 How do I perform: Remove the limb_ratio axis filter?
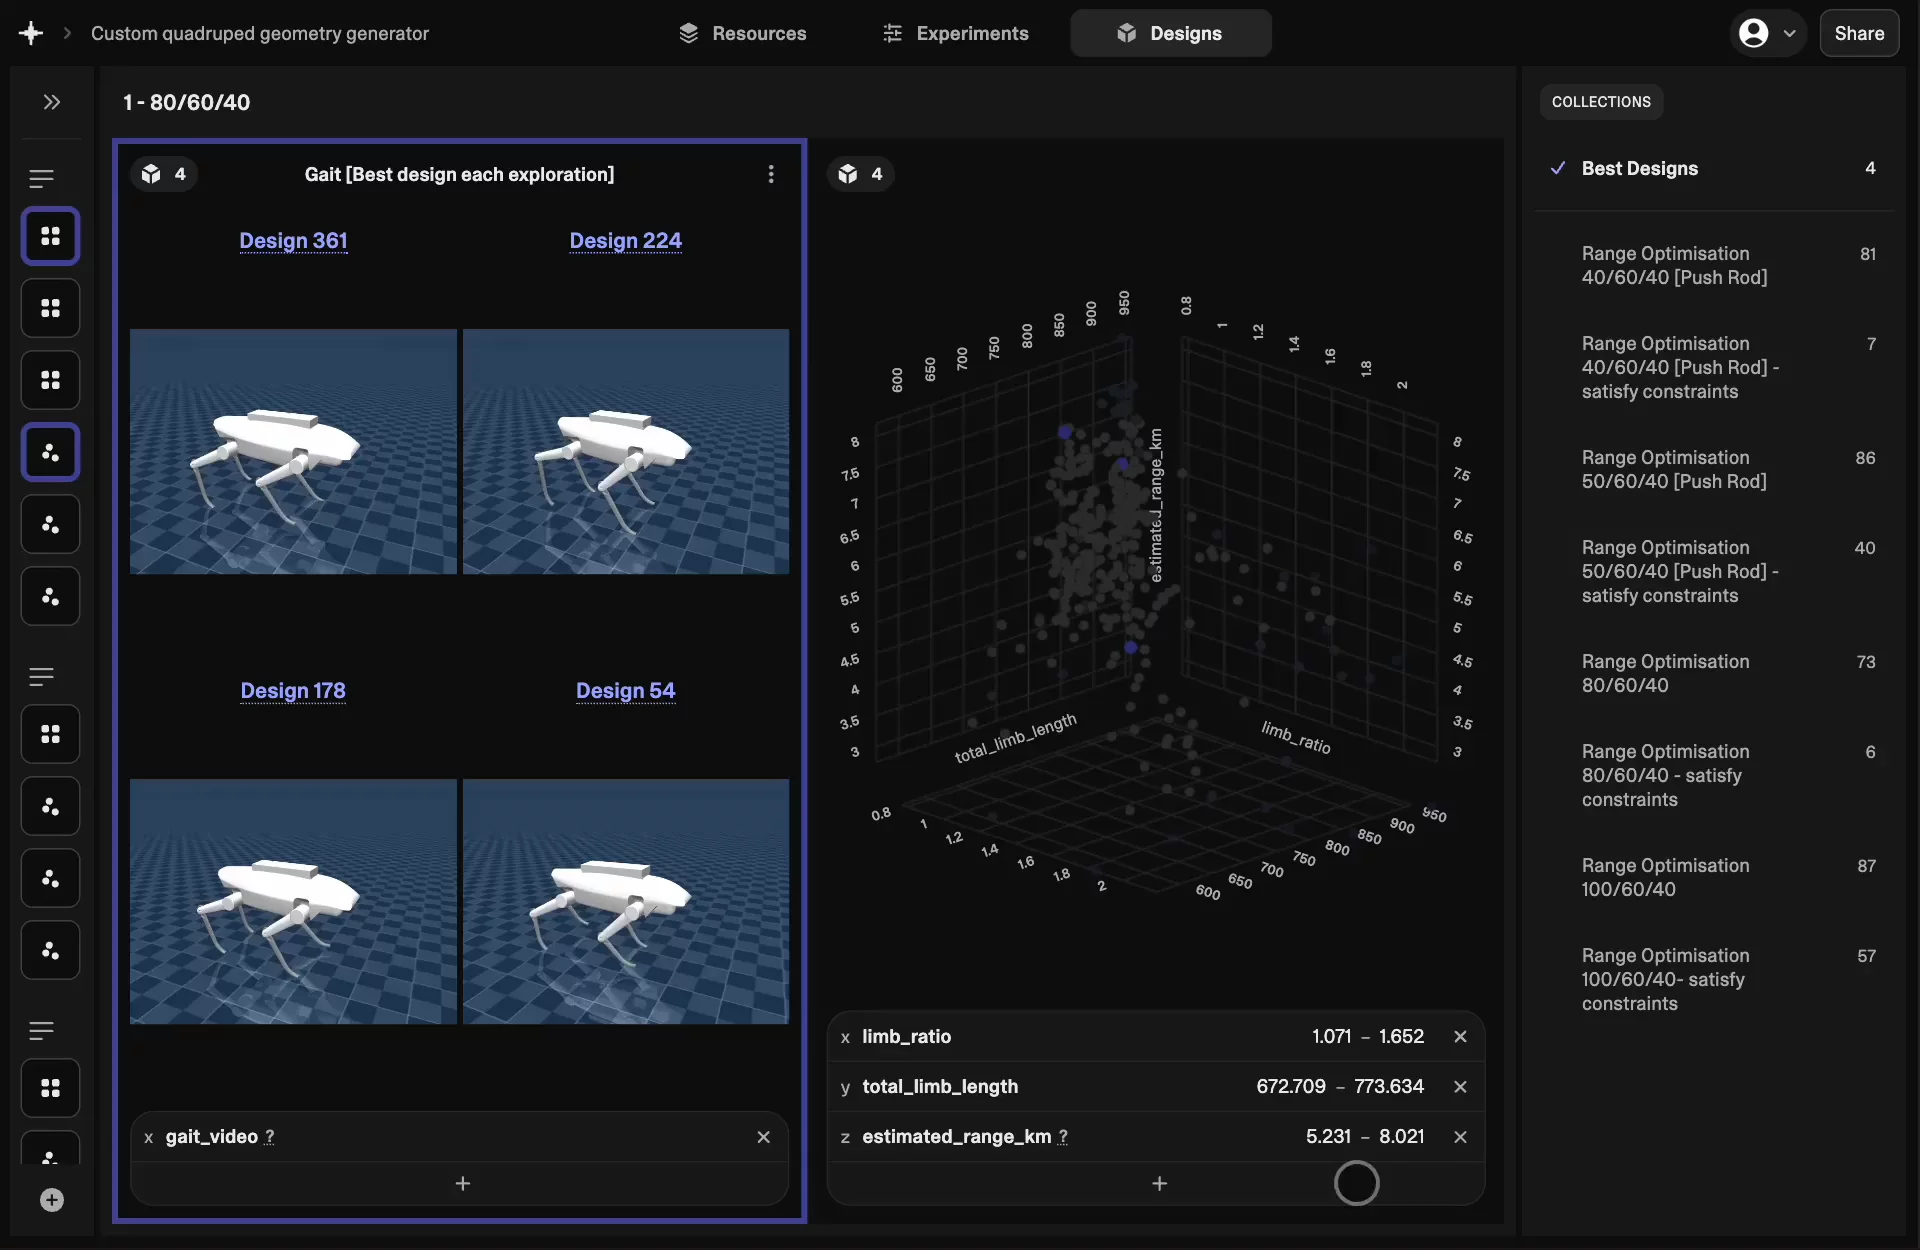pos(1460,1037)
